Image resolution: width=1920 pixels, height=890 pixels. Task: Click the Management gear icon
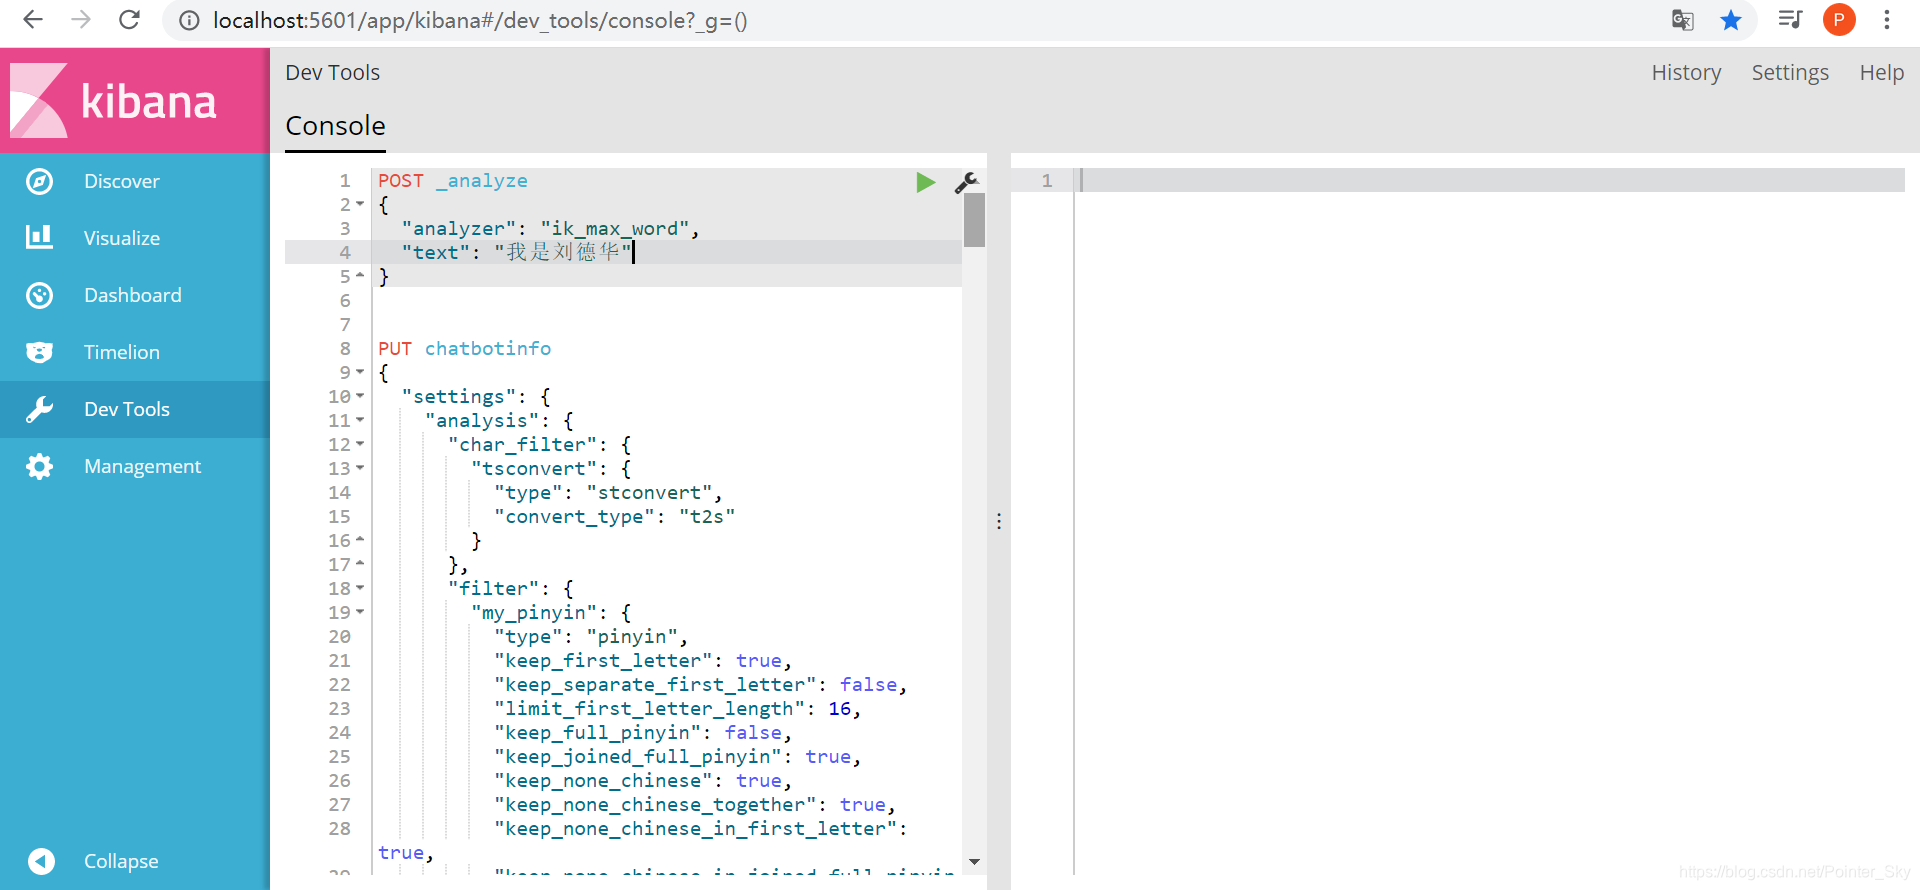tap(39, 466)
